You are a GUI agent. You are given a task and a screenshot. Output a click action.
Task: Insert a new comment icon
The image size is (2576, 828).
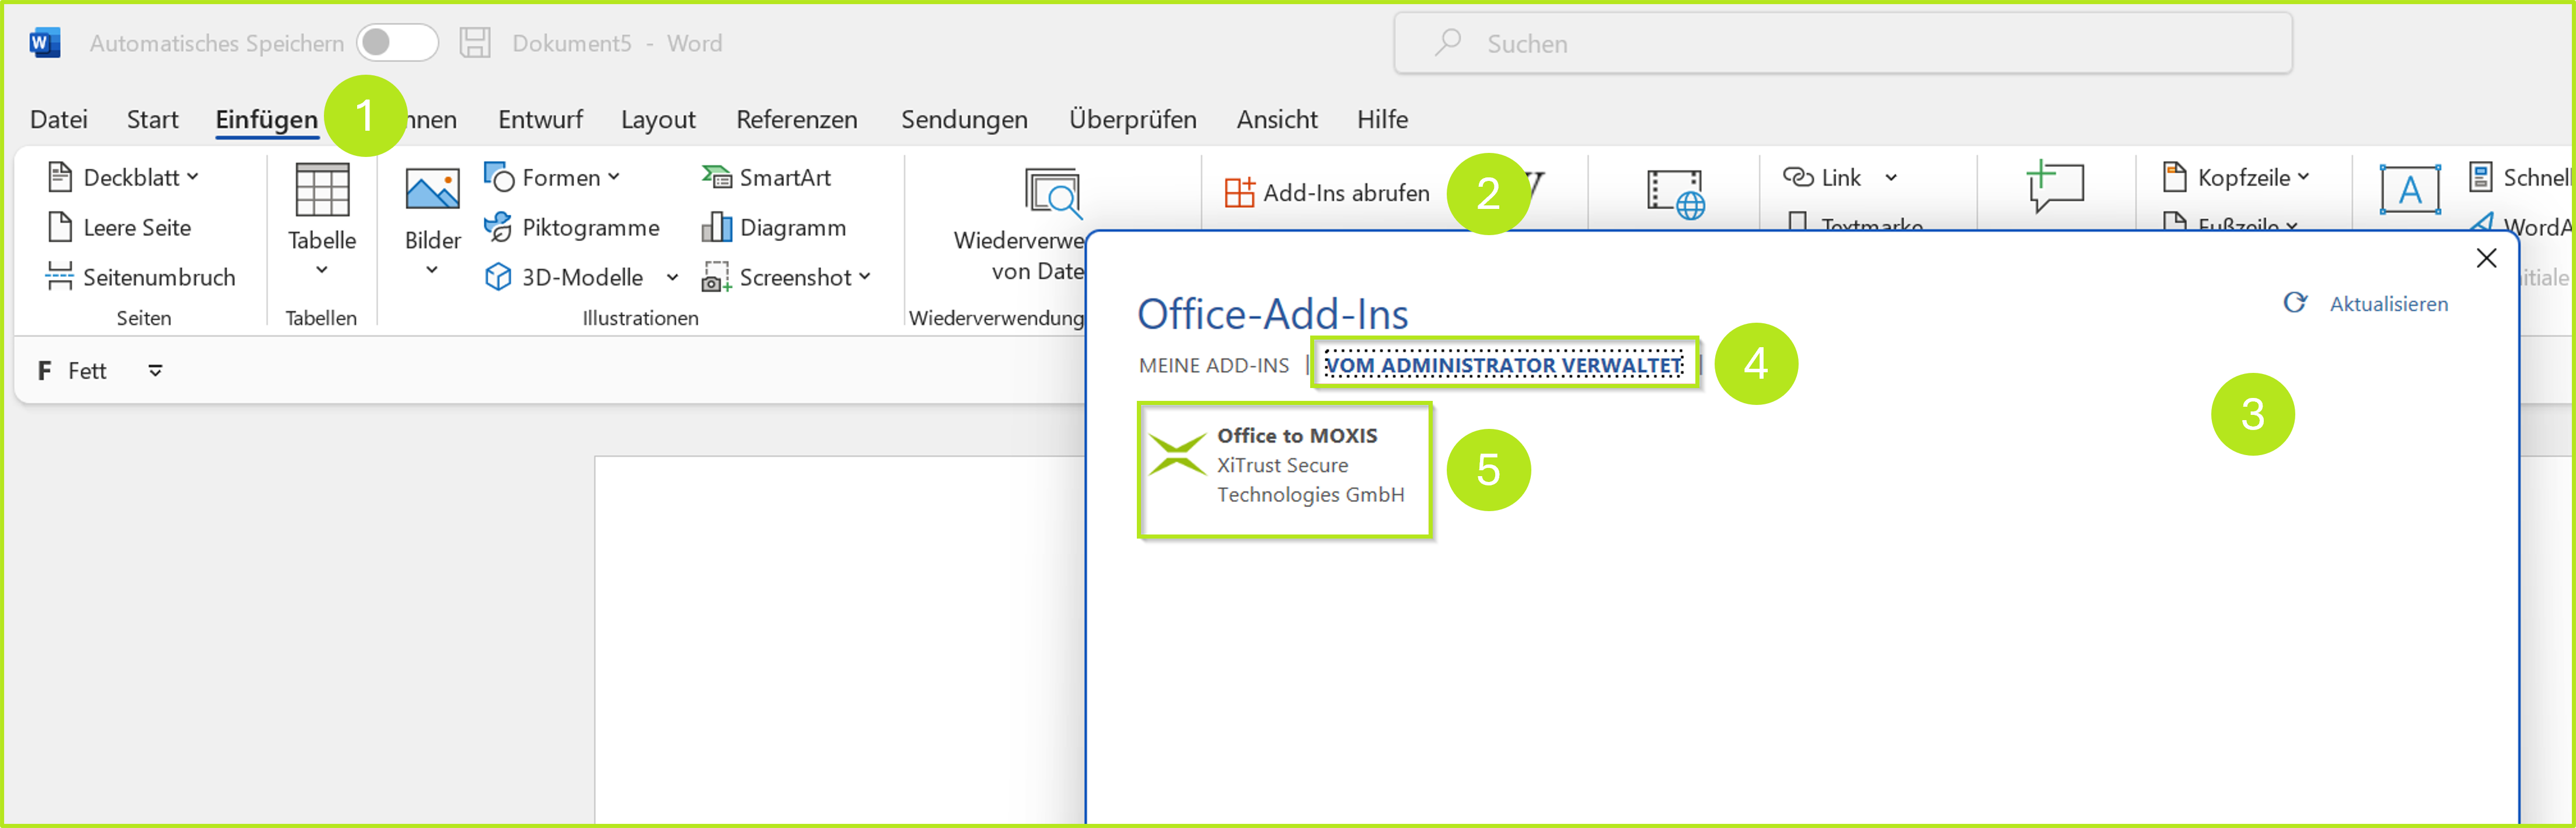(2055, 186)
